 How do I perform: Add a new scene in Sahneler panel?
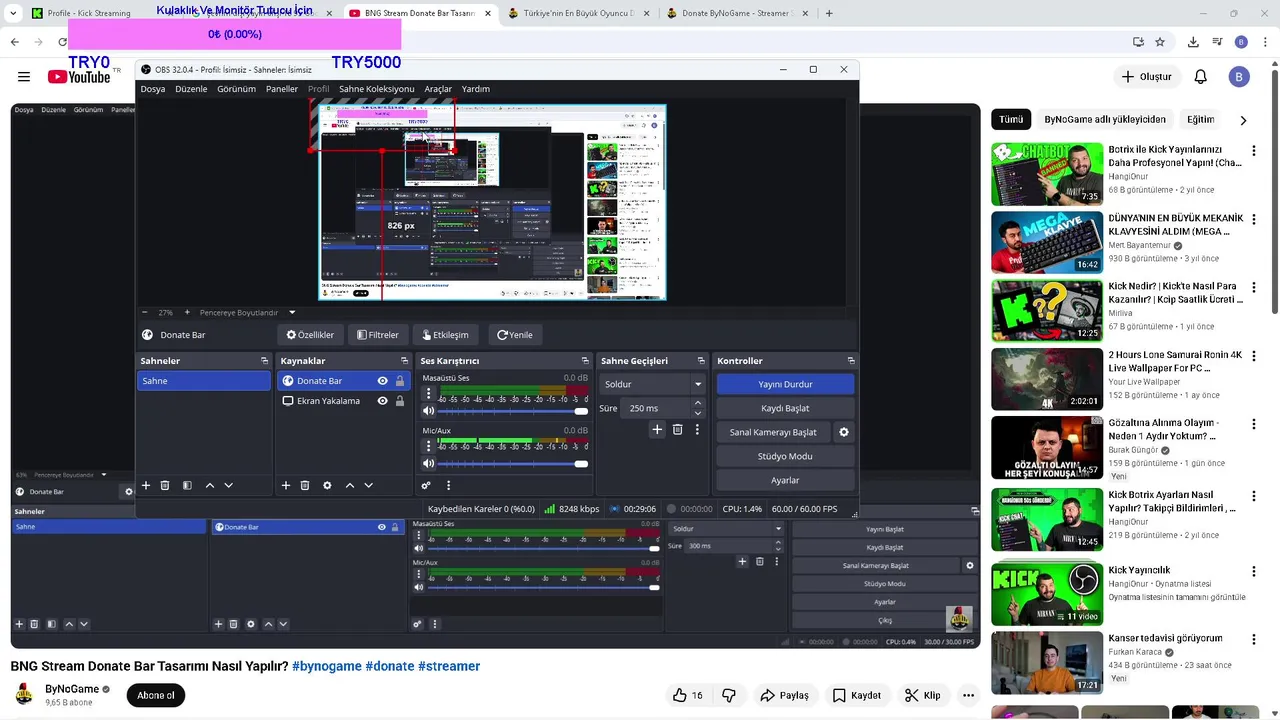point(146,485)
